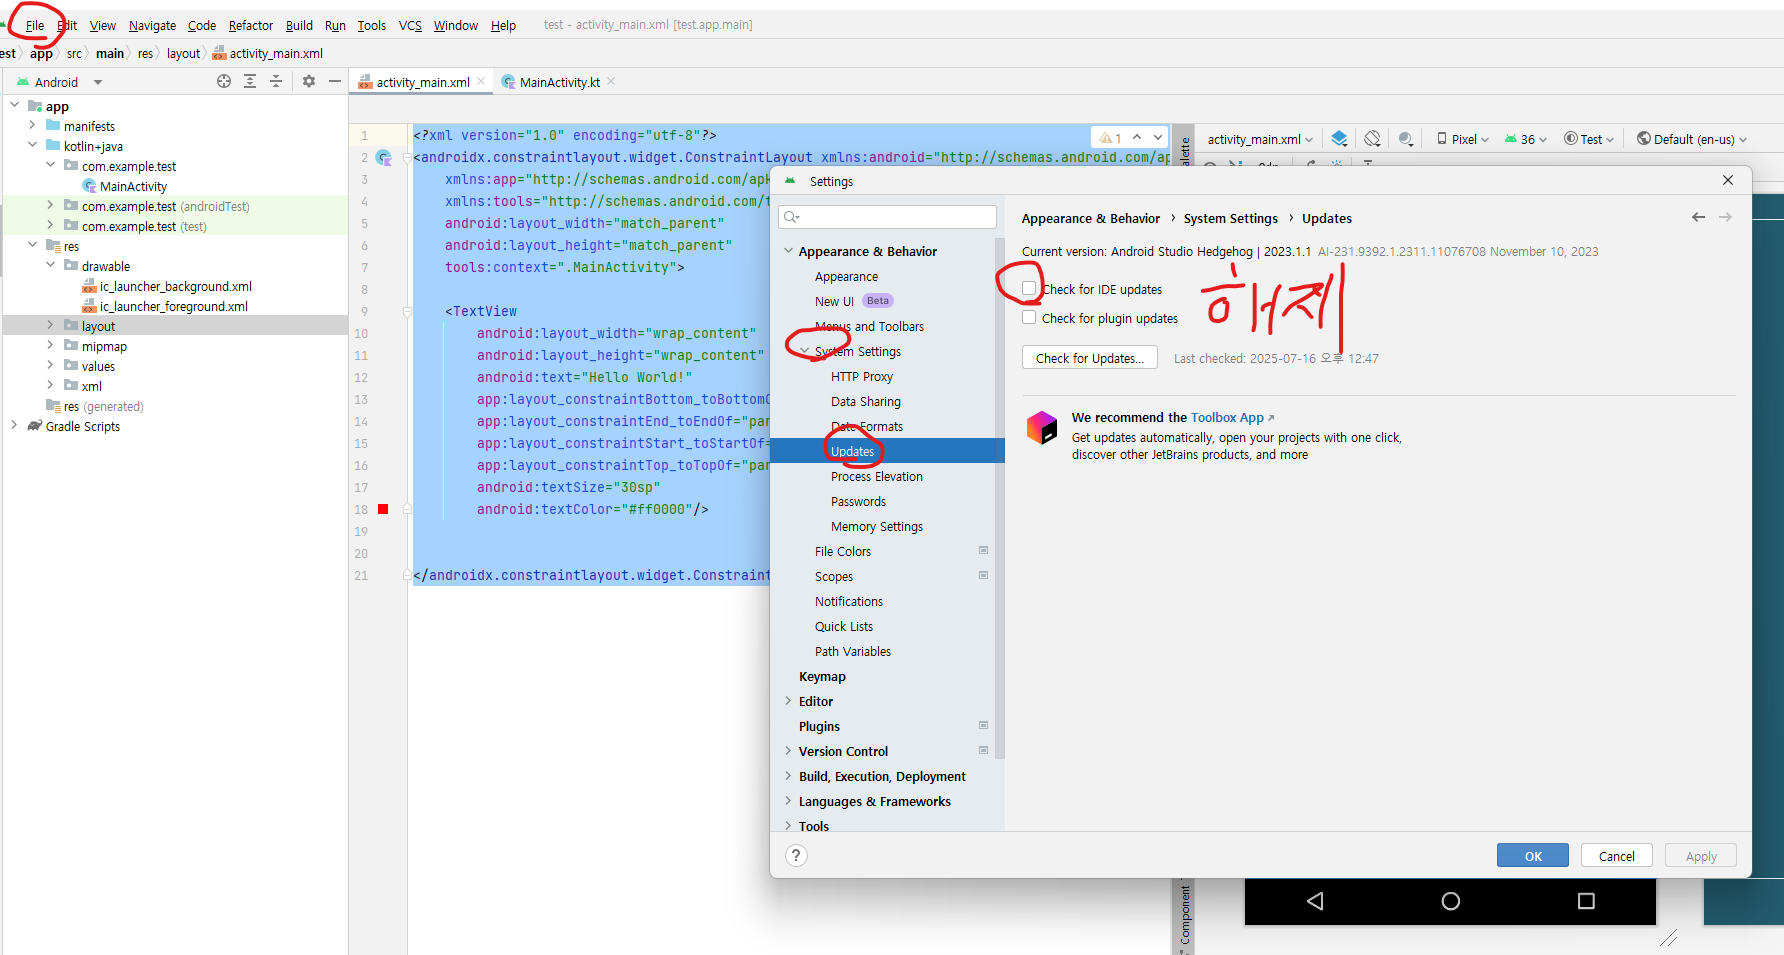1784x955 pixels.
Task: Click OK in Settings dialog
Action: [1532, 856]
